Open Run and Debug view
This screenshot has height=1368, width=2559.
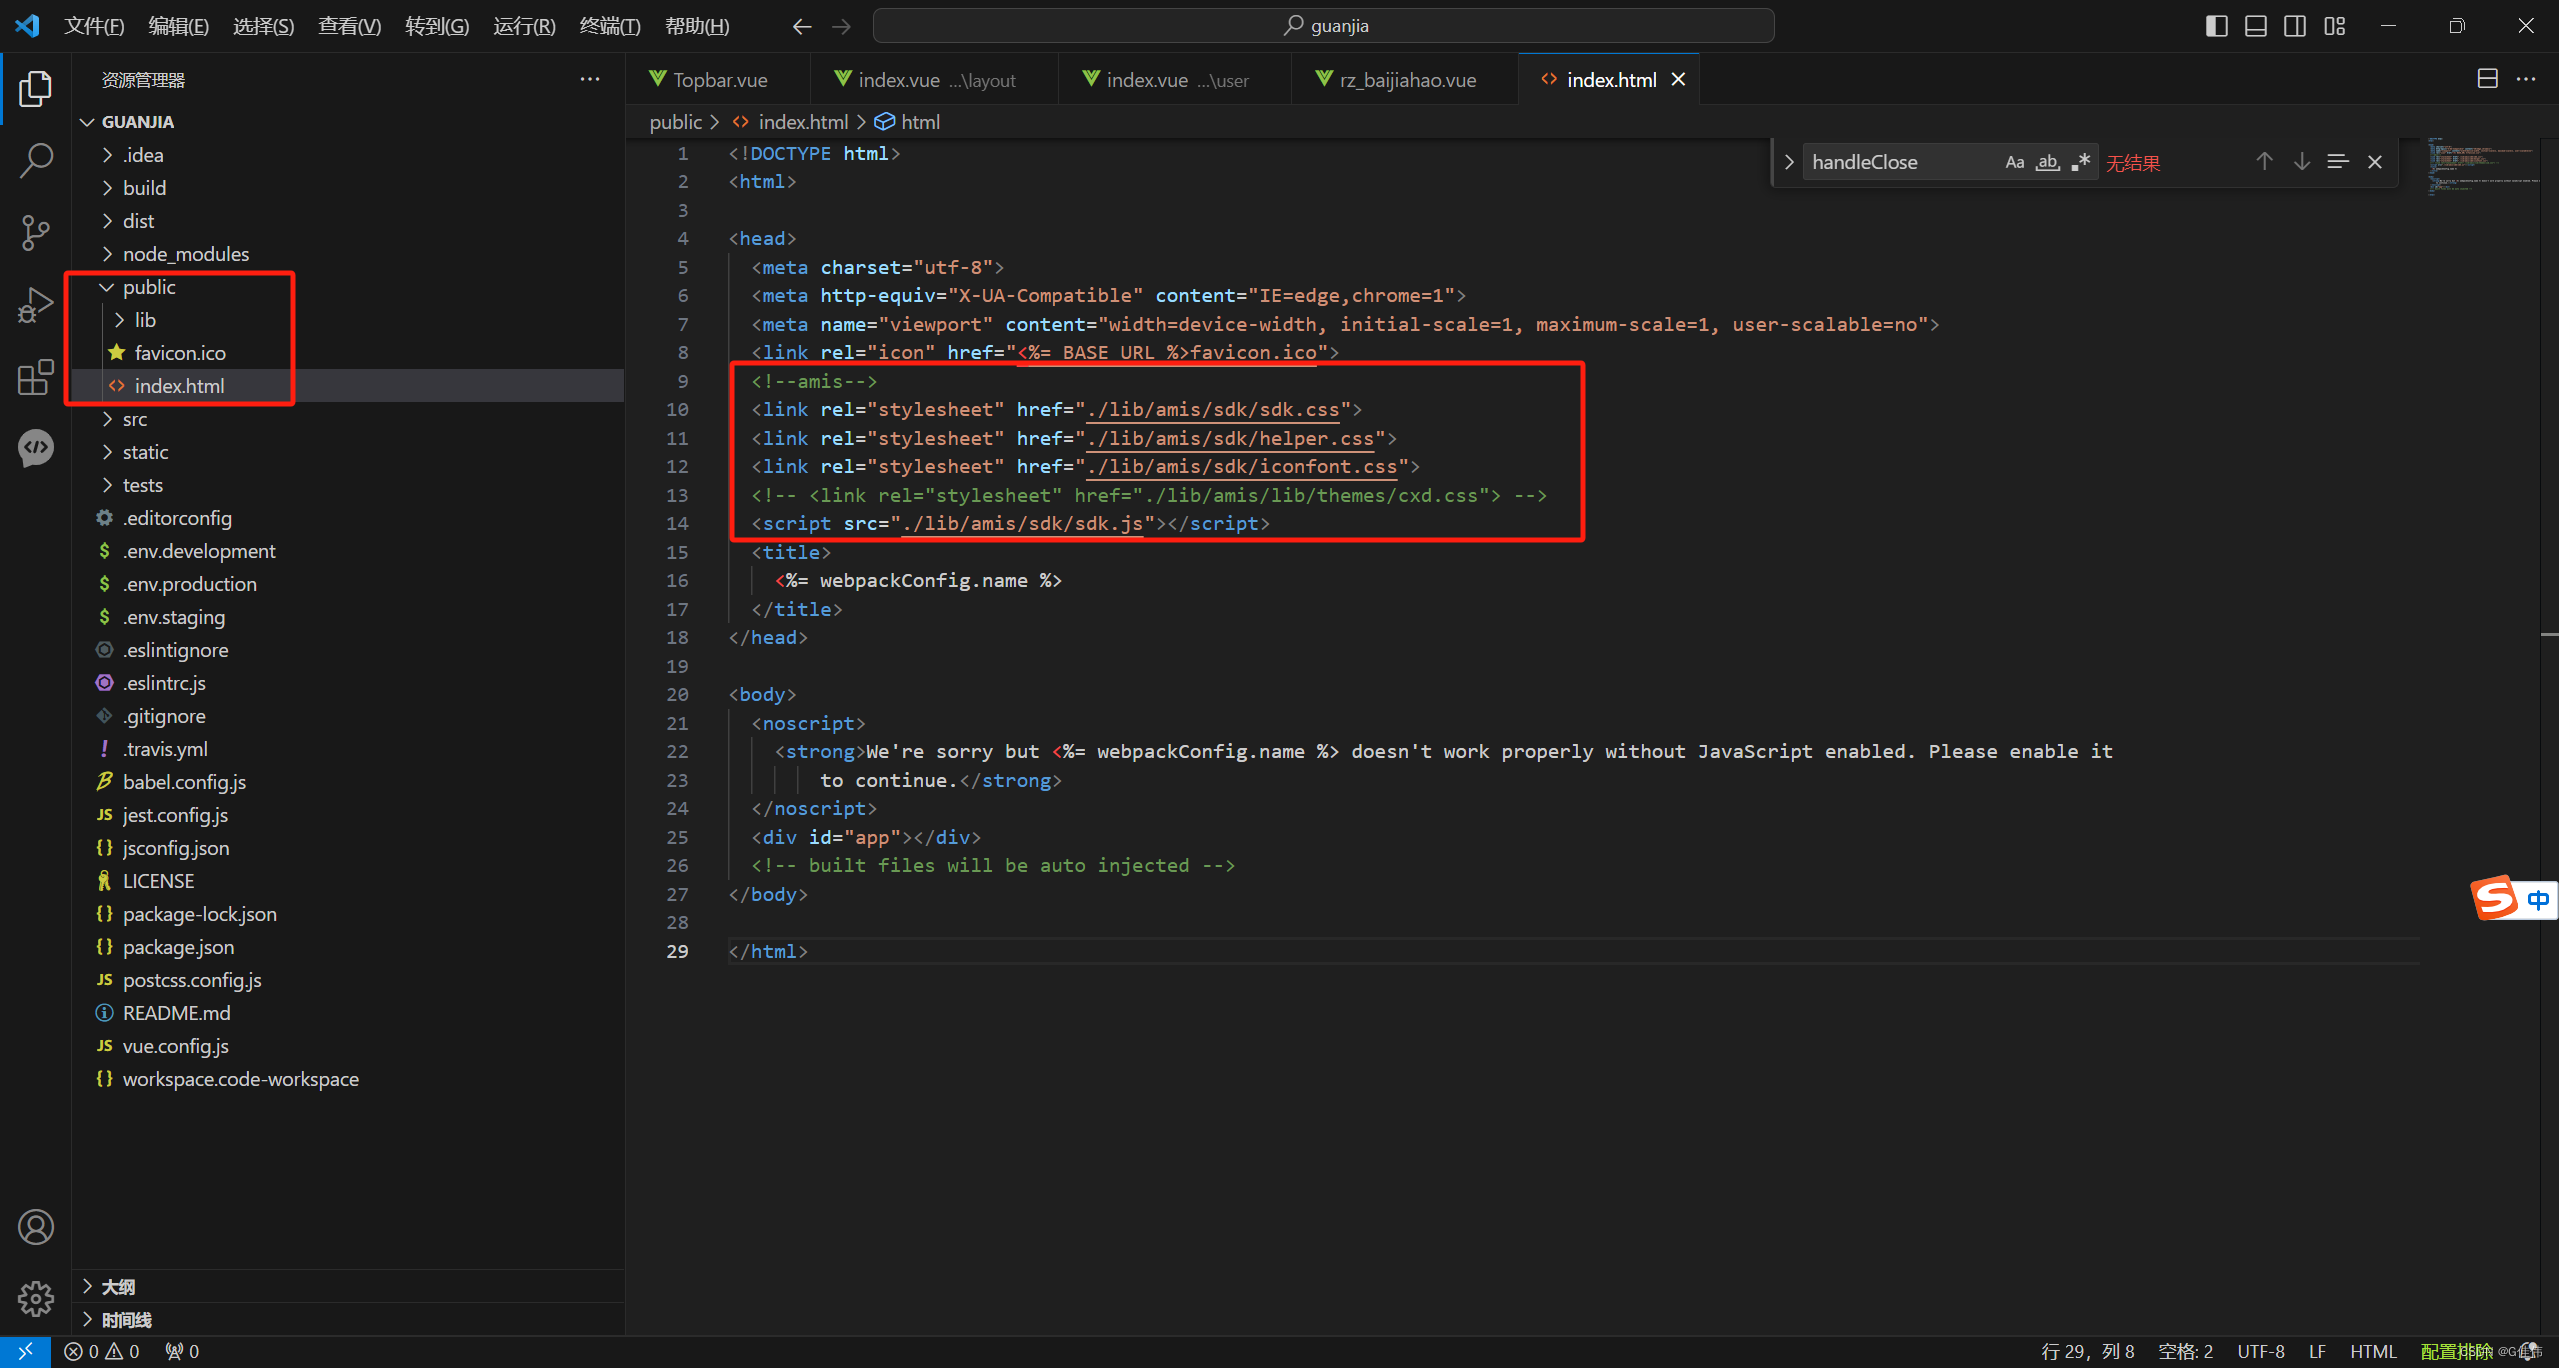point(36,304)
